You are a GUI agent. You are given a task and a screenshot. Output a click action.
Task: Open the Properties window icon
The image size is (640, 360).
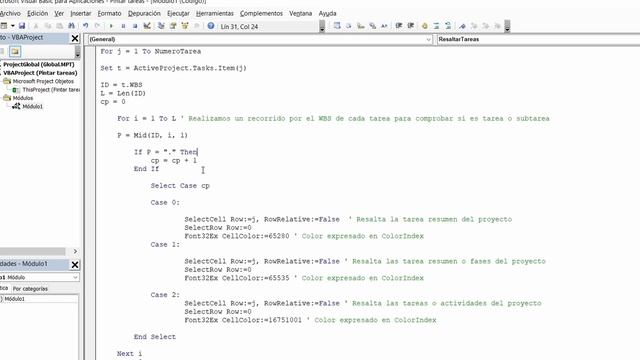[x=173, y=26]
